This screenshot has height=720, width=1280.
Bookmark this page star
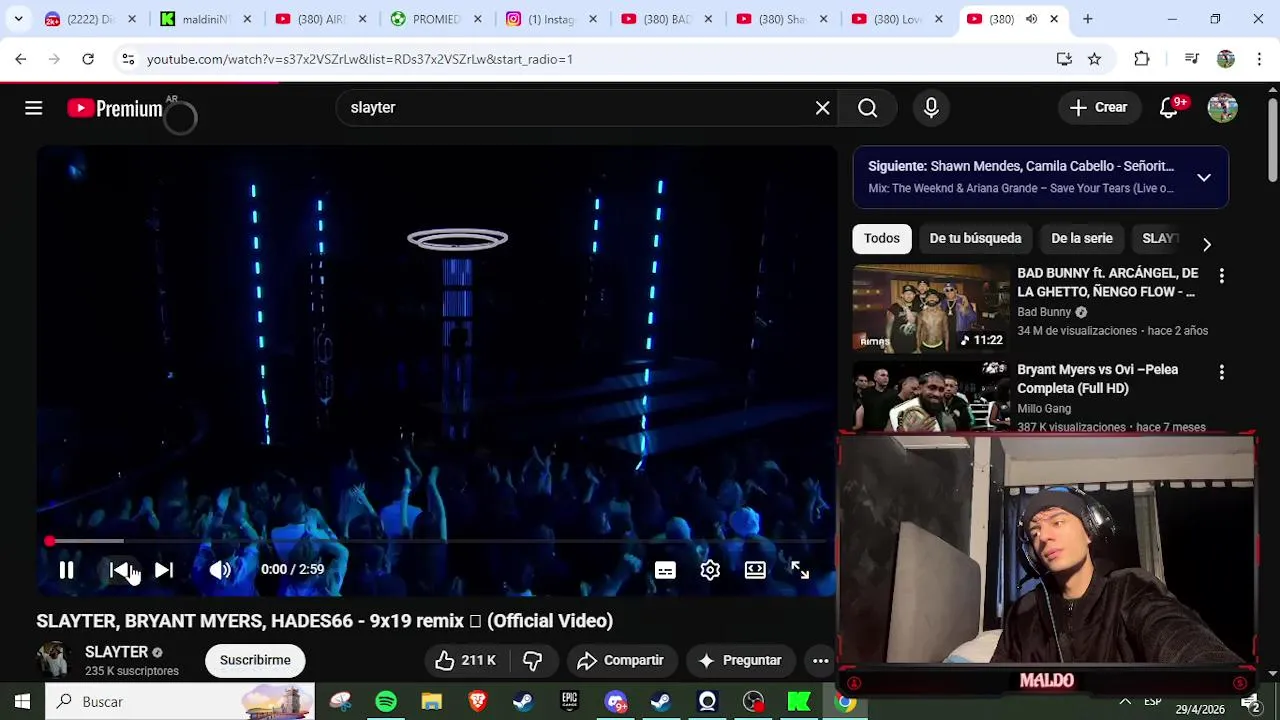(x=1094, y=60)
